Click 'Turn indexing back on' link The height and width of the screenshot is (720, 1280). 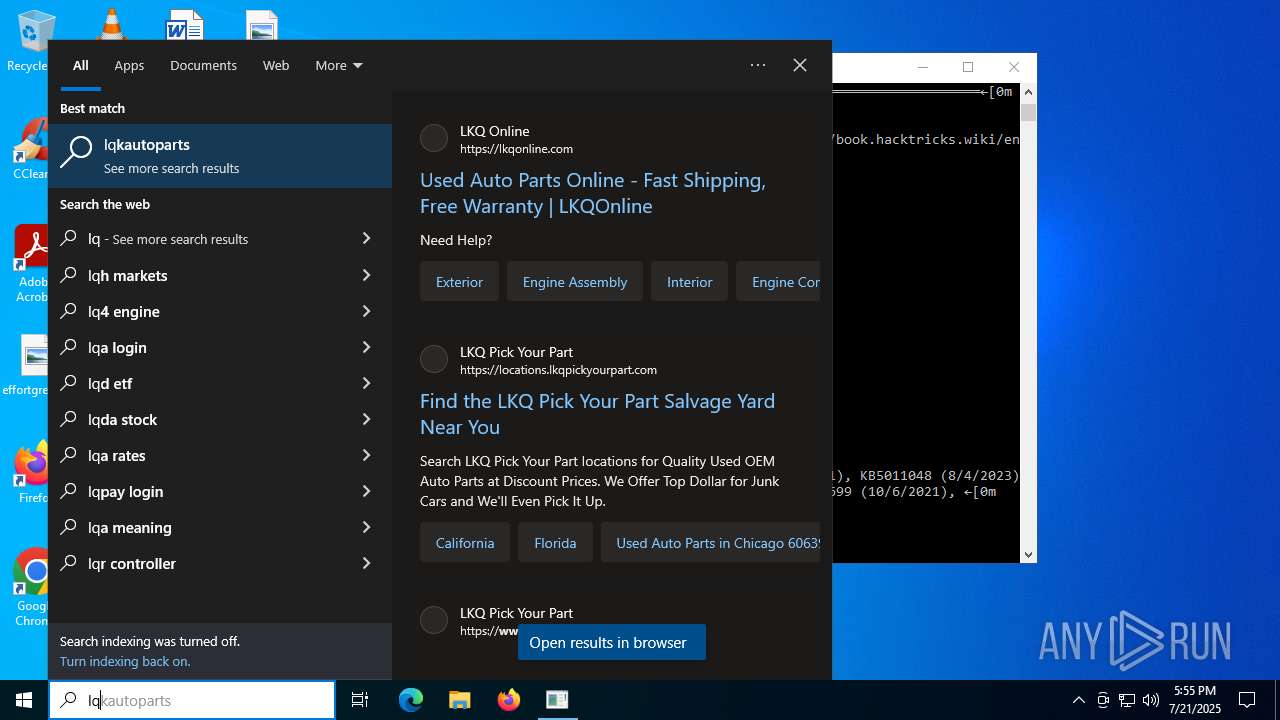(x=125, y=661)
